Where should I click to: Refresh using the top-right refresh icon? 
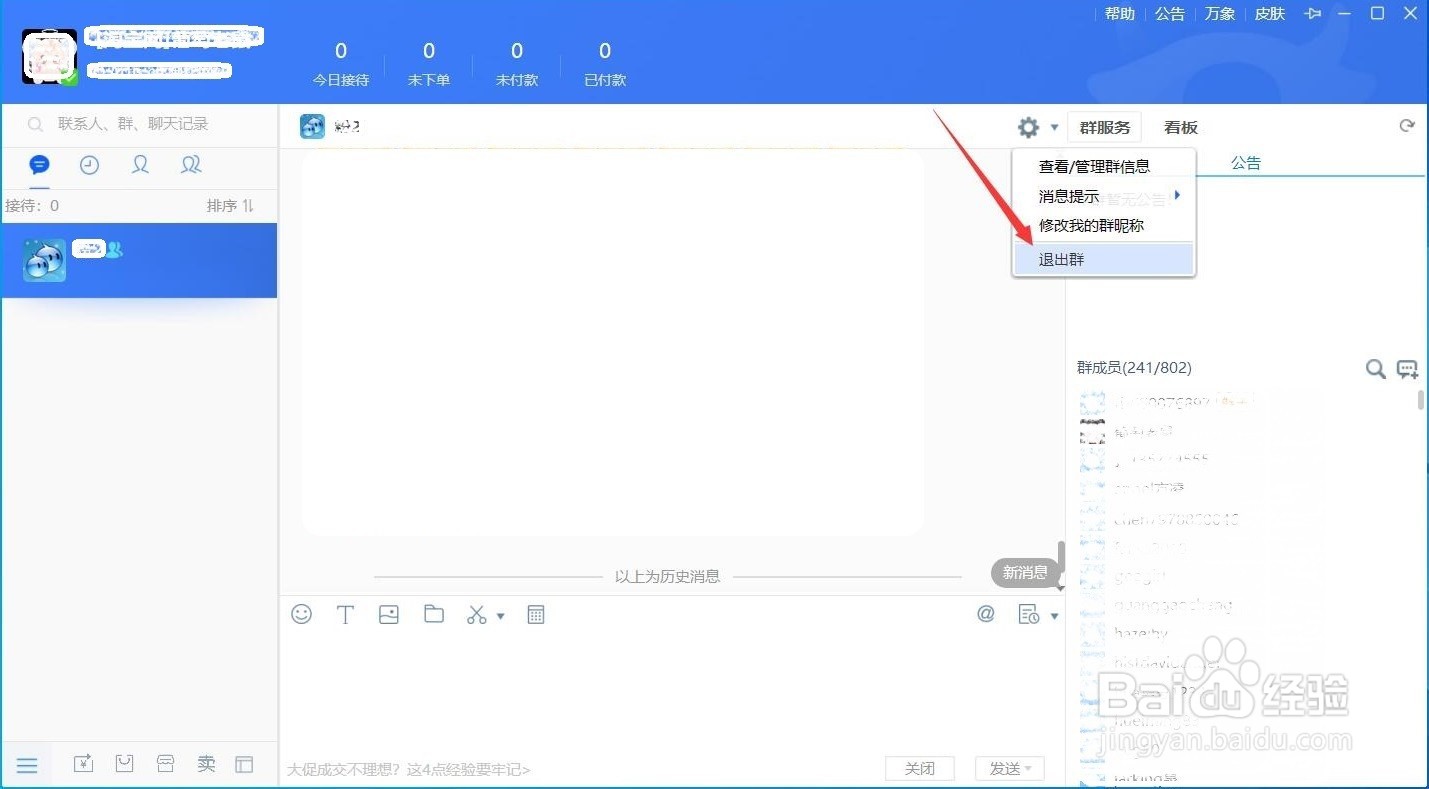tap(1407, 125)
